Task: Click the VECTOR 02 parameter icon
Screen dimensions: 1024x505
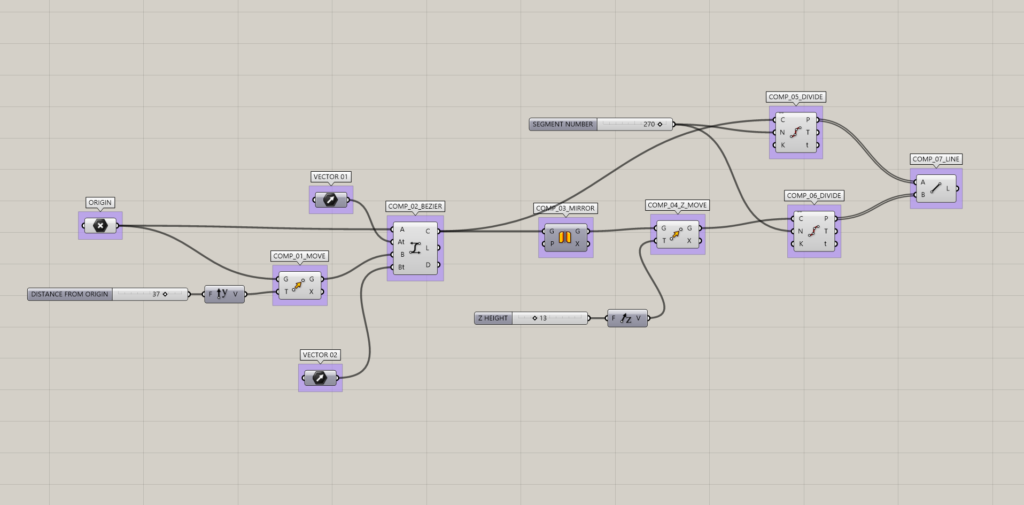Action: (320, 378)
